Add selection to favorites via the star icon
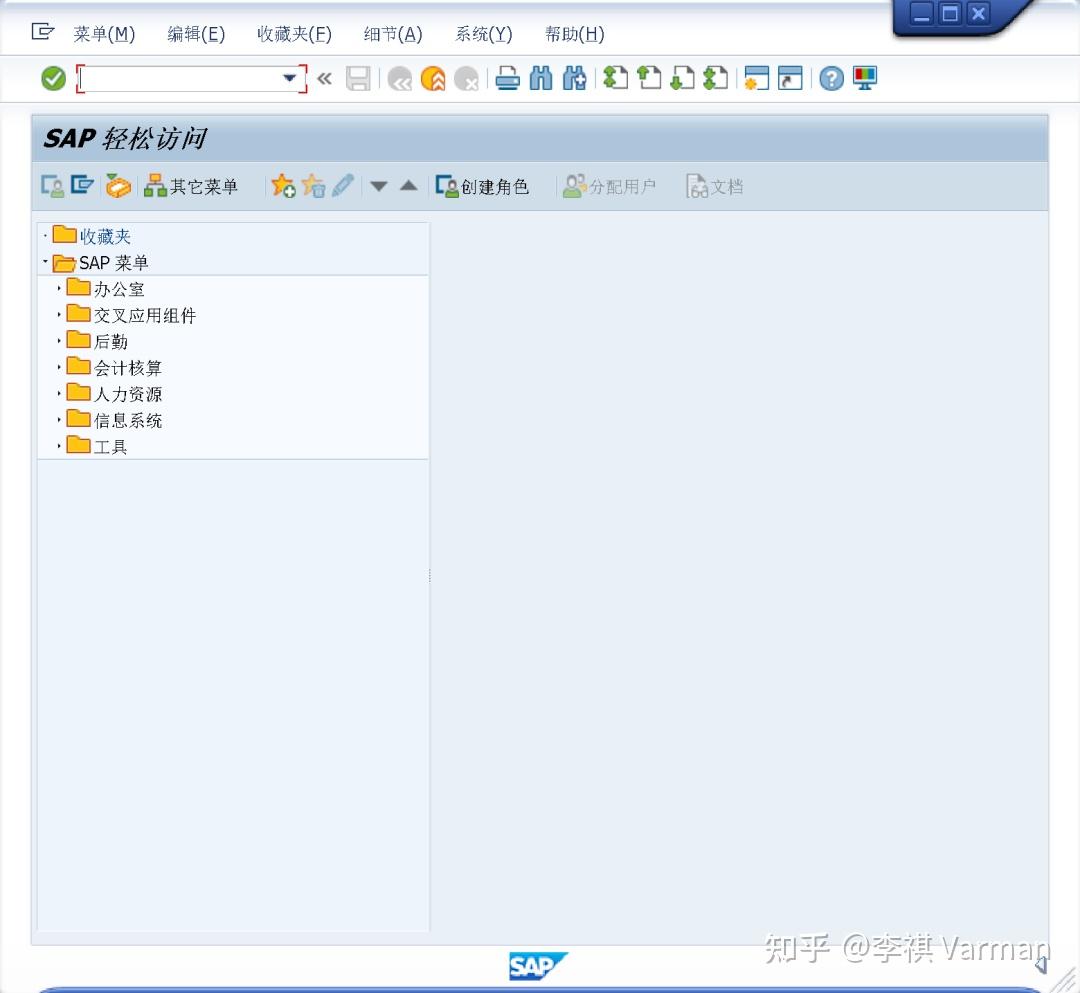 coord(281,186)
